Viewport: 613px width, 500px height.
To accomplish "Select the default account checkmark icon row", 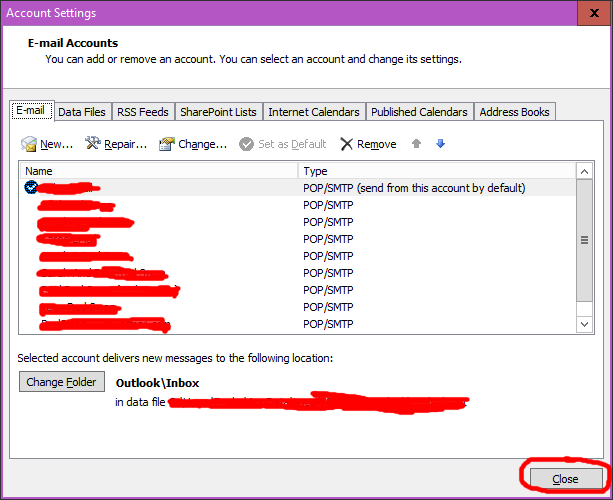I will pyautogui.click(x=31, y=187).
